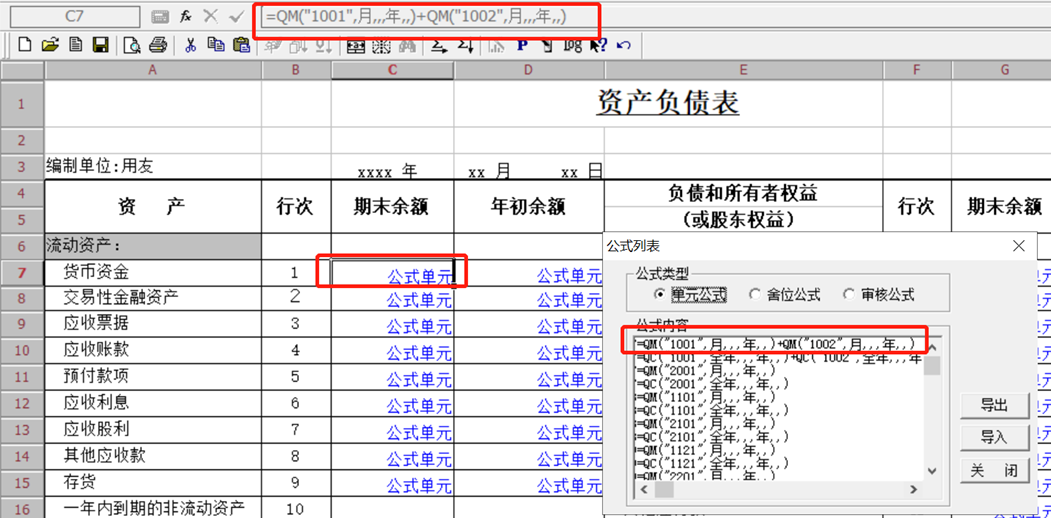Select the 舍位公式 radio button
Viewport: 1051px width, 518px height.
[784, 294]
